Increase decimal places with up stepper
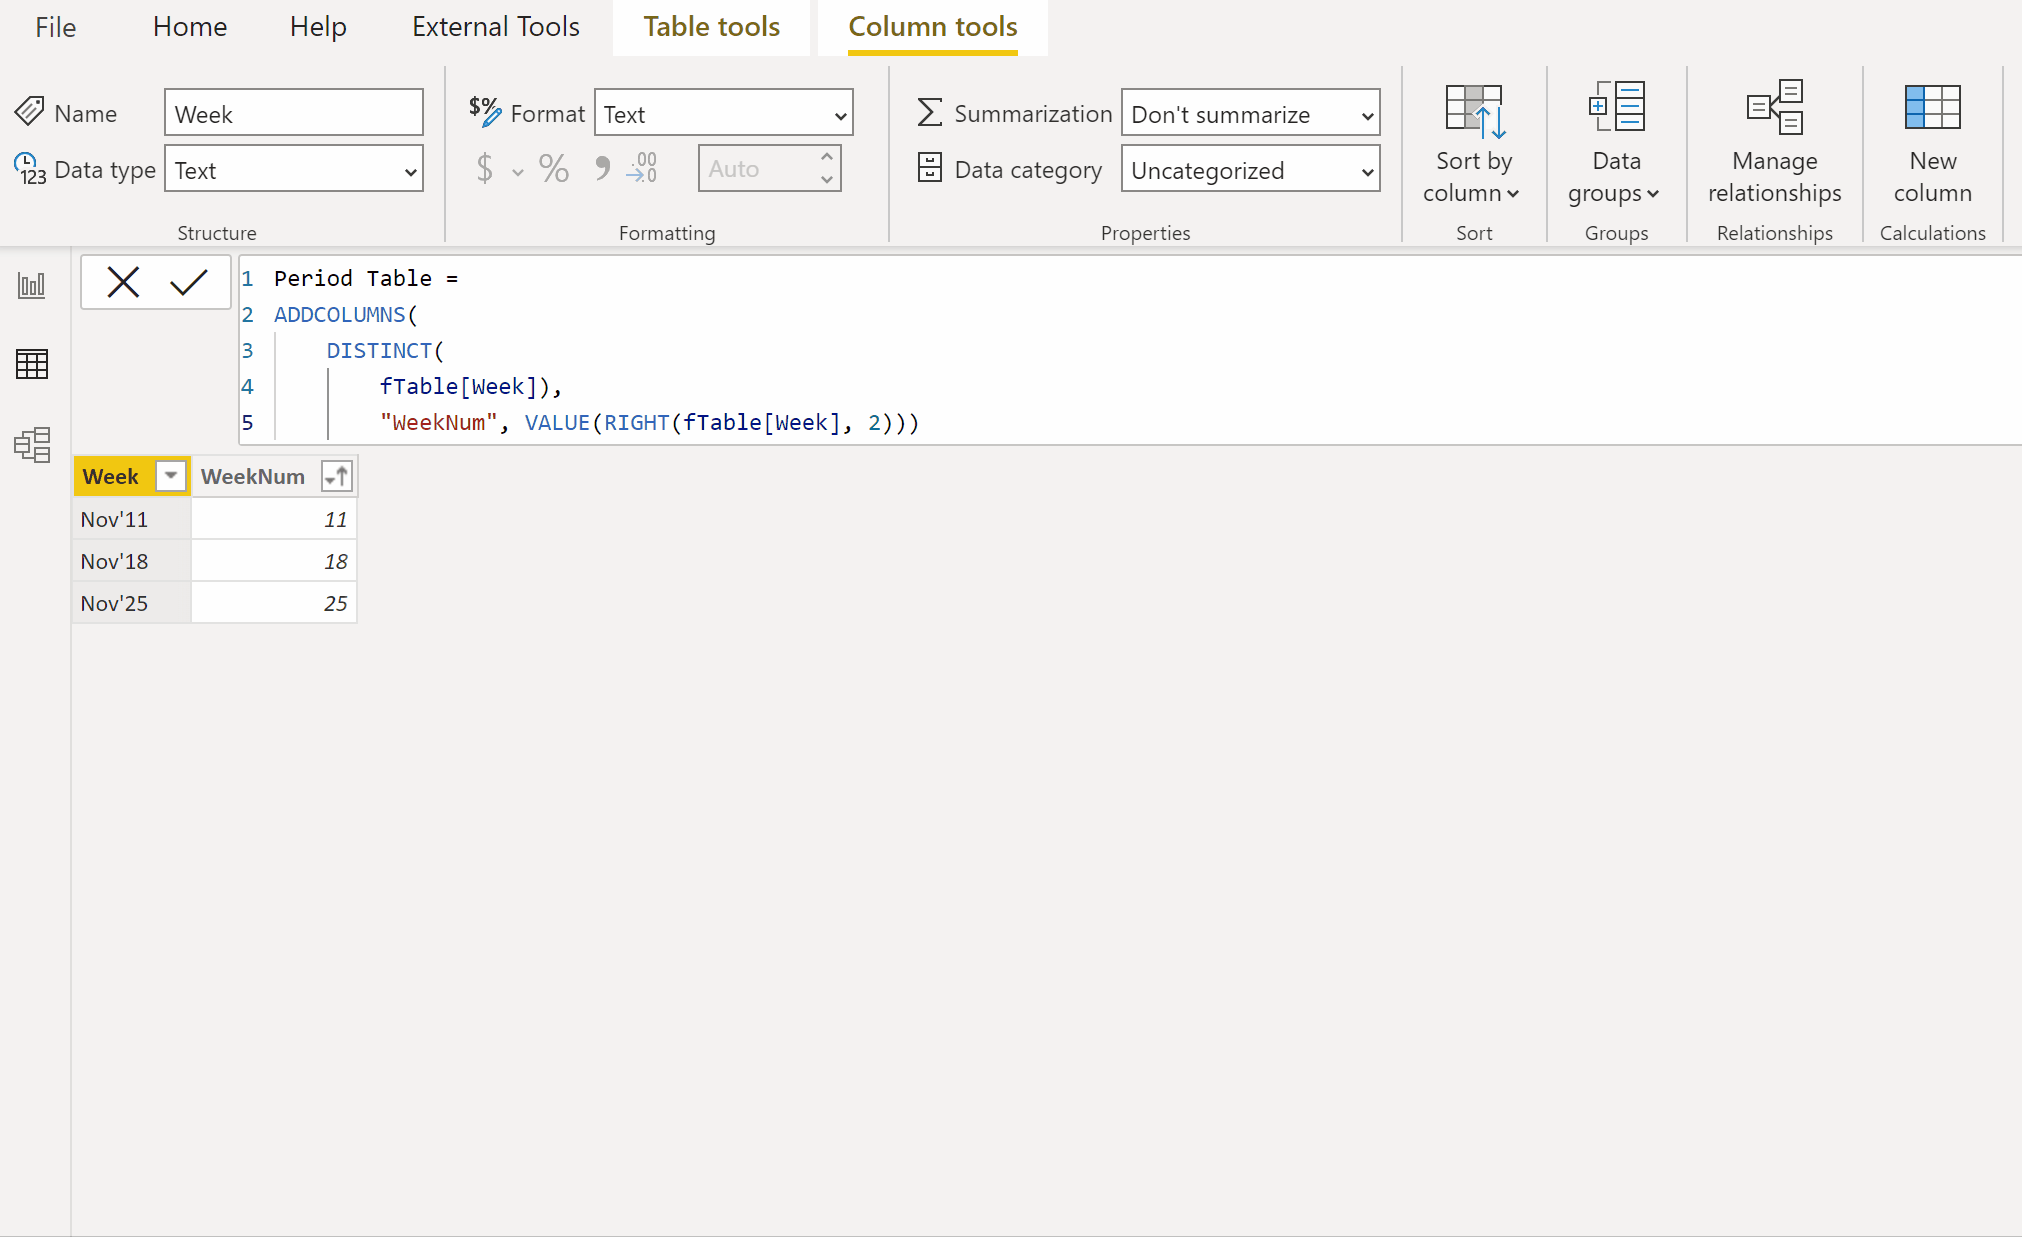The width and height of the screenshot is (2022, 1237). (x=827, y=157)
